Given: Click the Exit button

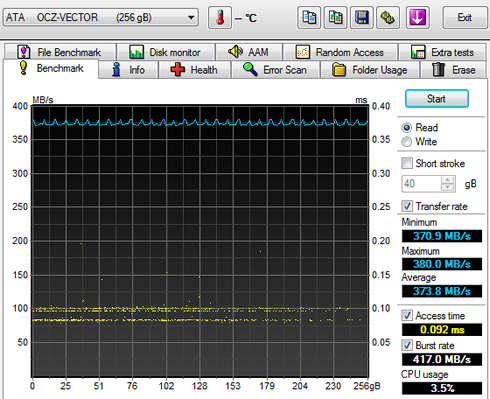Looking at the screenshot, I should tap(464, 17).
